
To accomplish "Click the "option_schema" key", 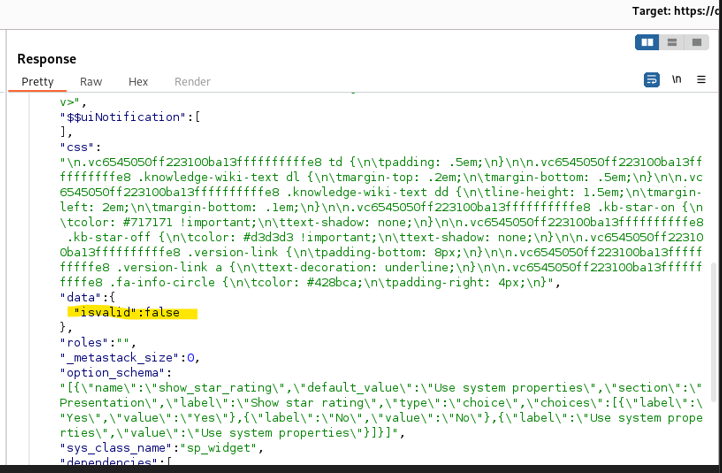I will 112,373.
